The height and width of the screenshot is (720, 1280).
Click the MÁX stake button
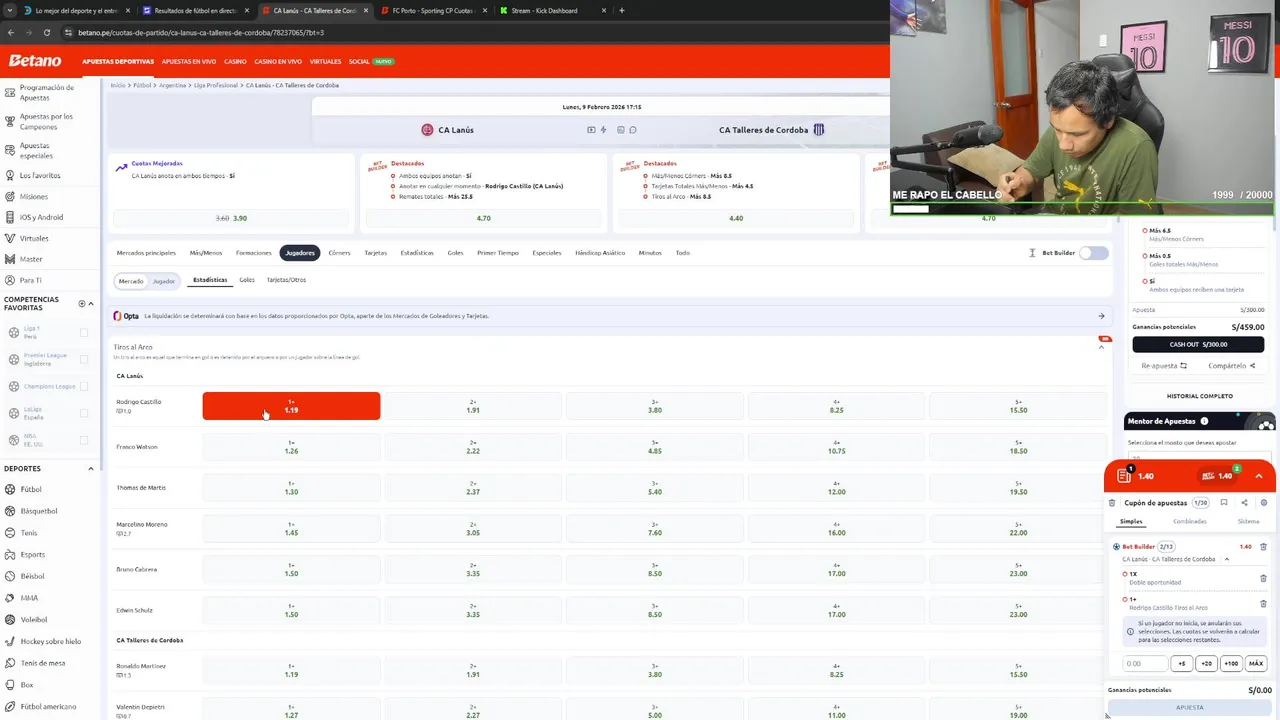coord(1256,663)
